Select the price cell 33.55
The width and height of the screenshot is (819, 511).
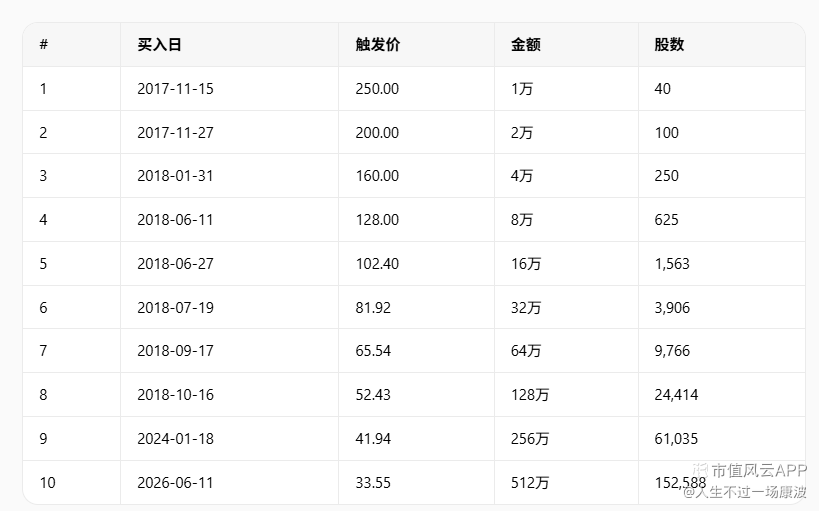373,482
